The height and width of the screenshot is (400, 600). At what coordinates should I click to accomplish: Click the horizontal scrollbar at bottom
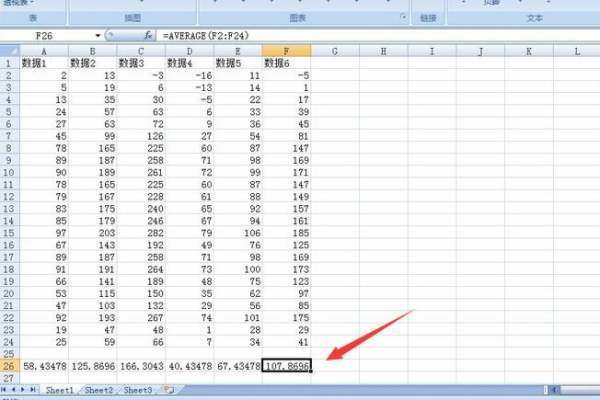coord(574,390)
